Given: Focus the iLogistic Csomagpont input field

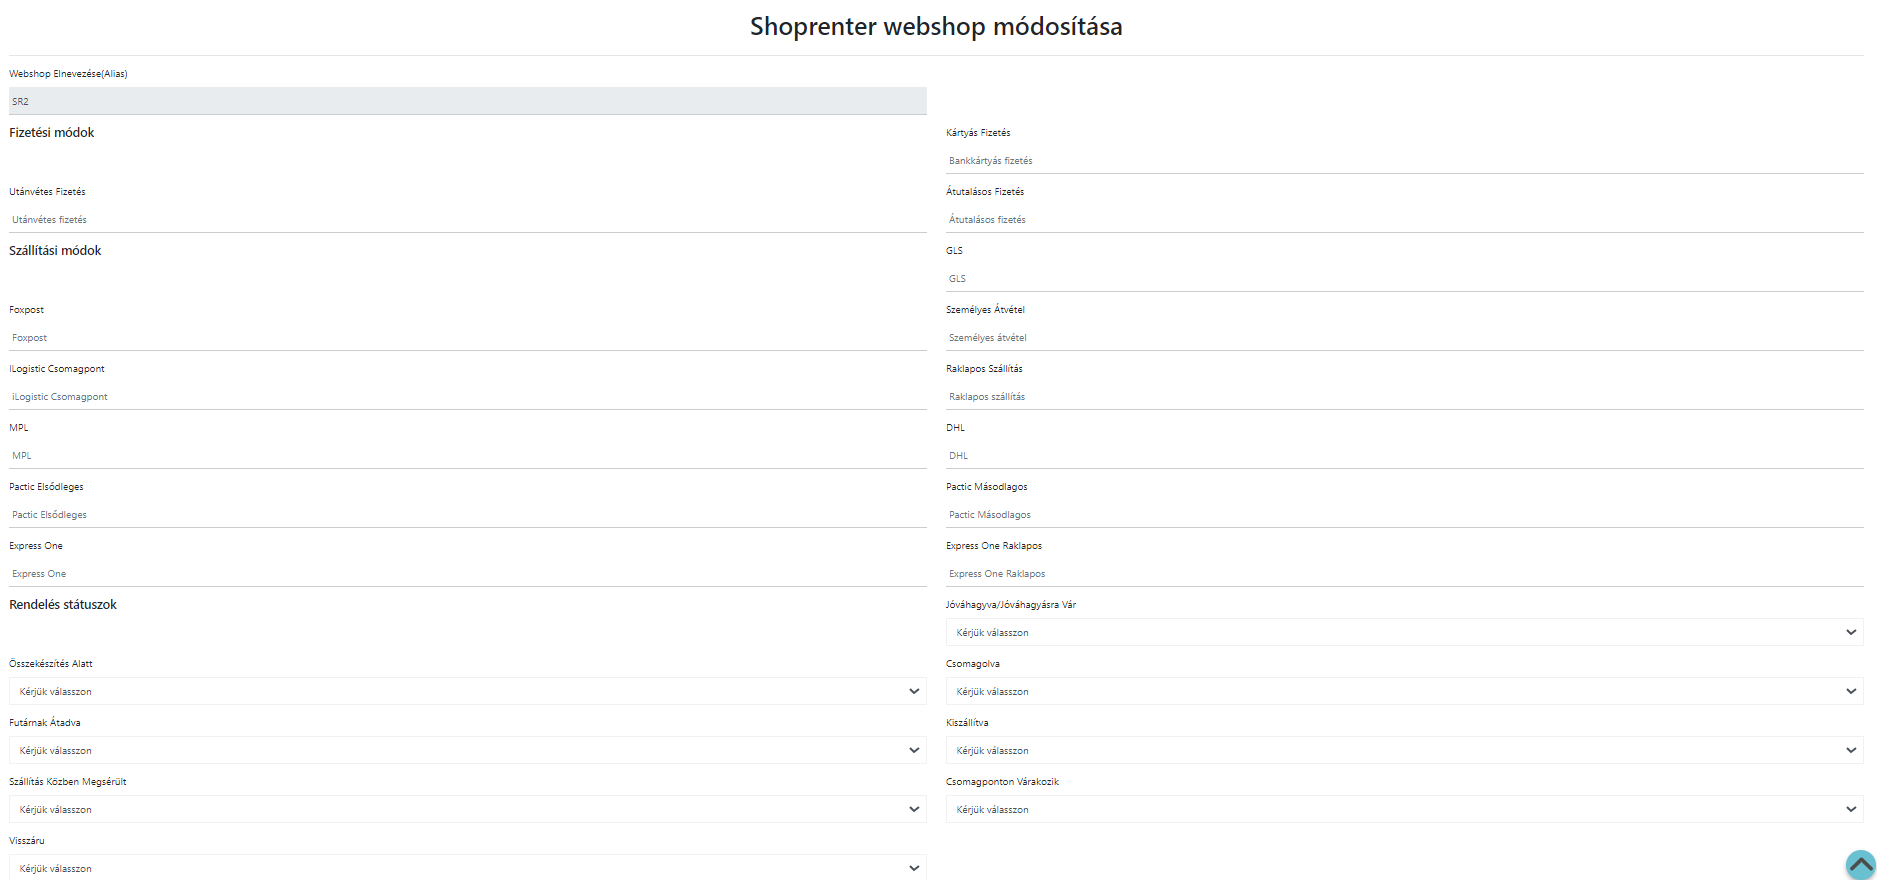Looking at the screenshot, I should coord(468,396).
